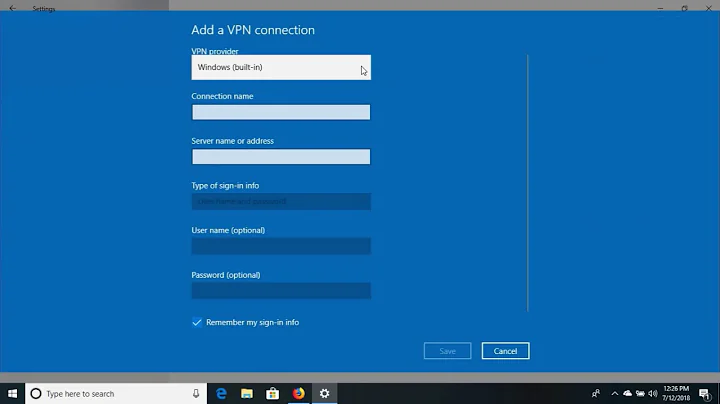Uncheck Remember my sign-in info

click(x=197, y=322)
